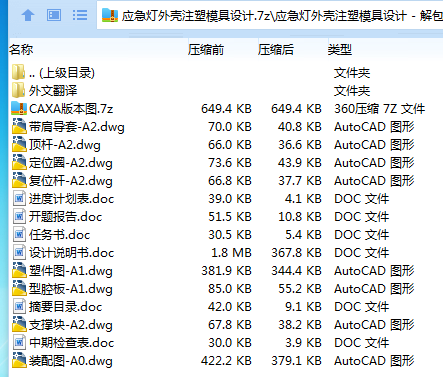The height and width of the screenshot is (377, 443).
Task: Click the 70.0 KB size of 带肩导套-A2.dwg
Action: coord(230,127)
